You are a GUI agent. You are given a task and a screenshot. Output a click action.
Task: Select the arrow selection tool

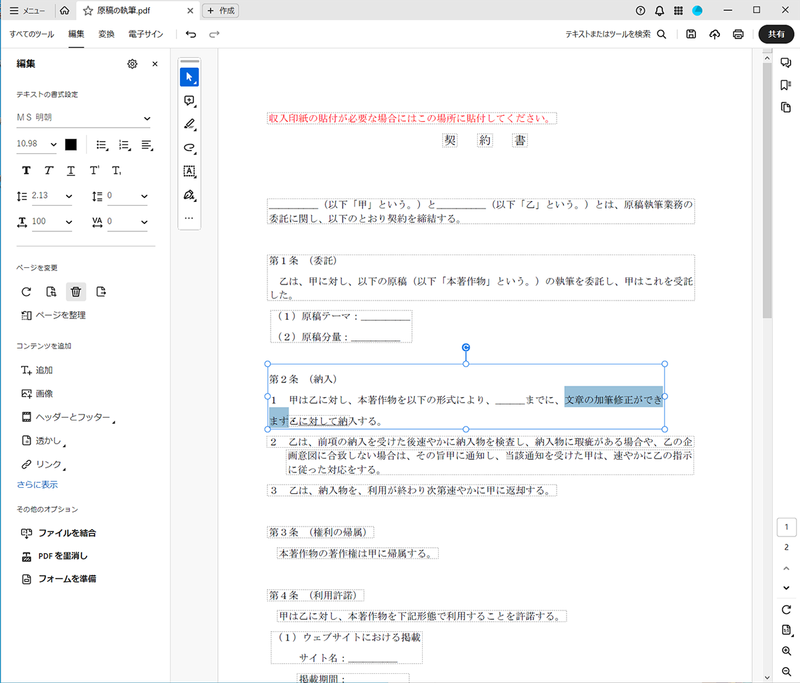[189, 77]
